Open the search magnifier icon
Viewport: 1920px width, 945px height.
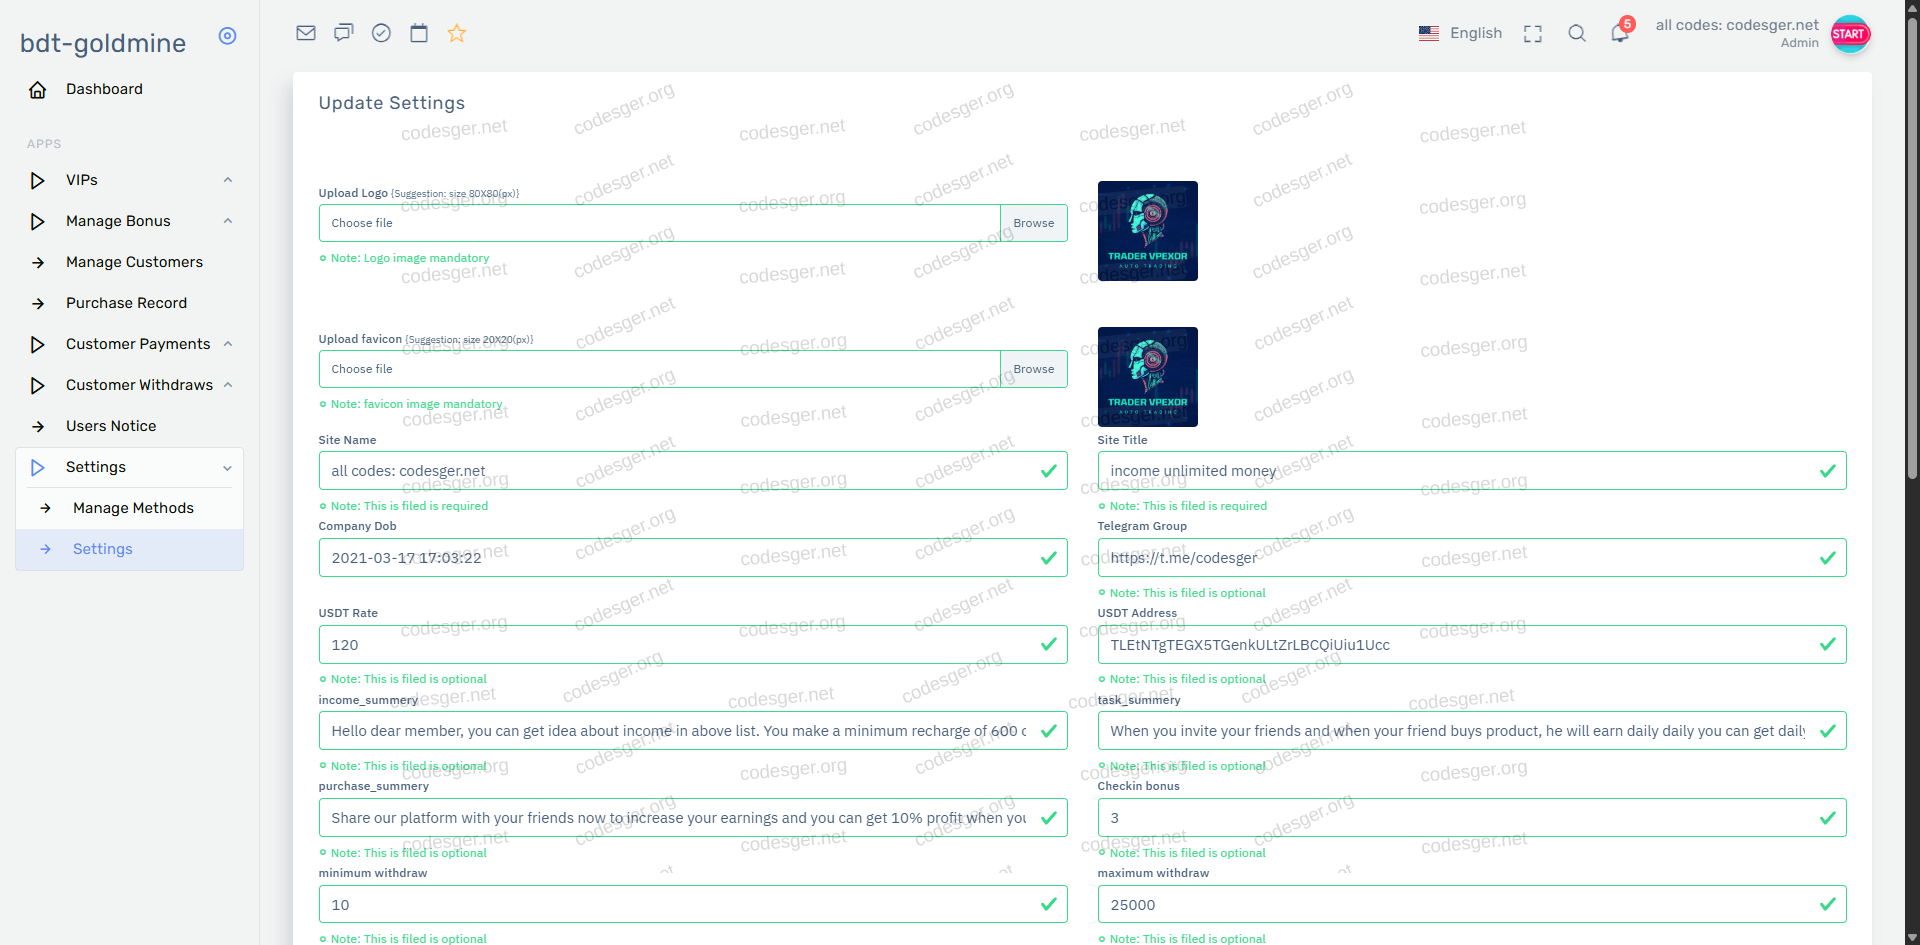[1577, 33]
